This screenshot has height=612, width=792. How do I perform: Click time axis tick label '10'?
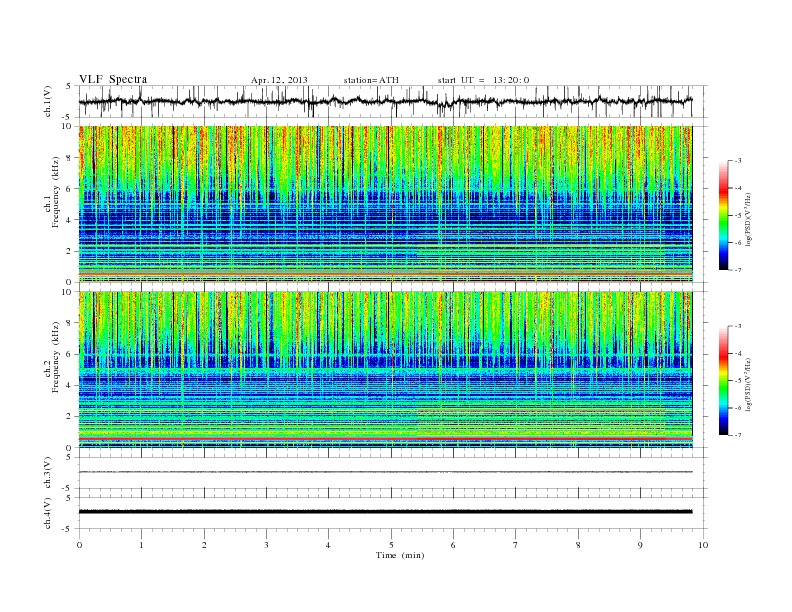(703, 545)
